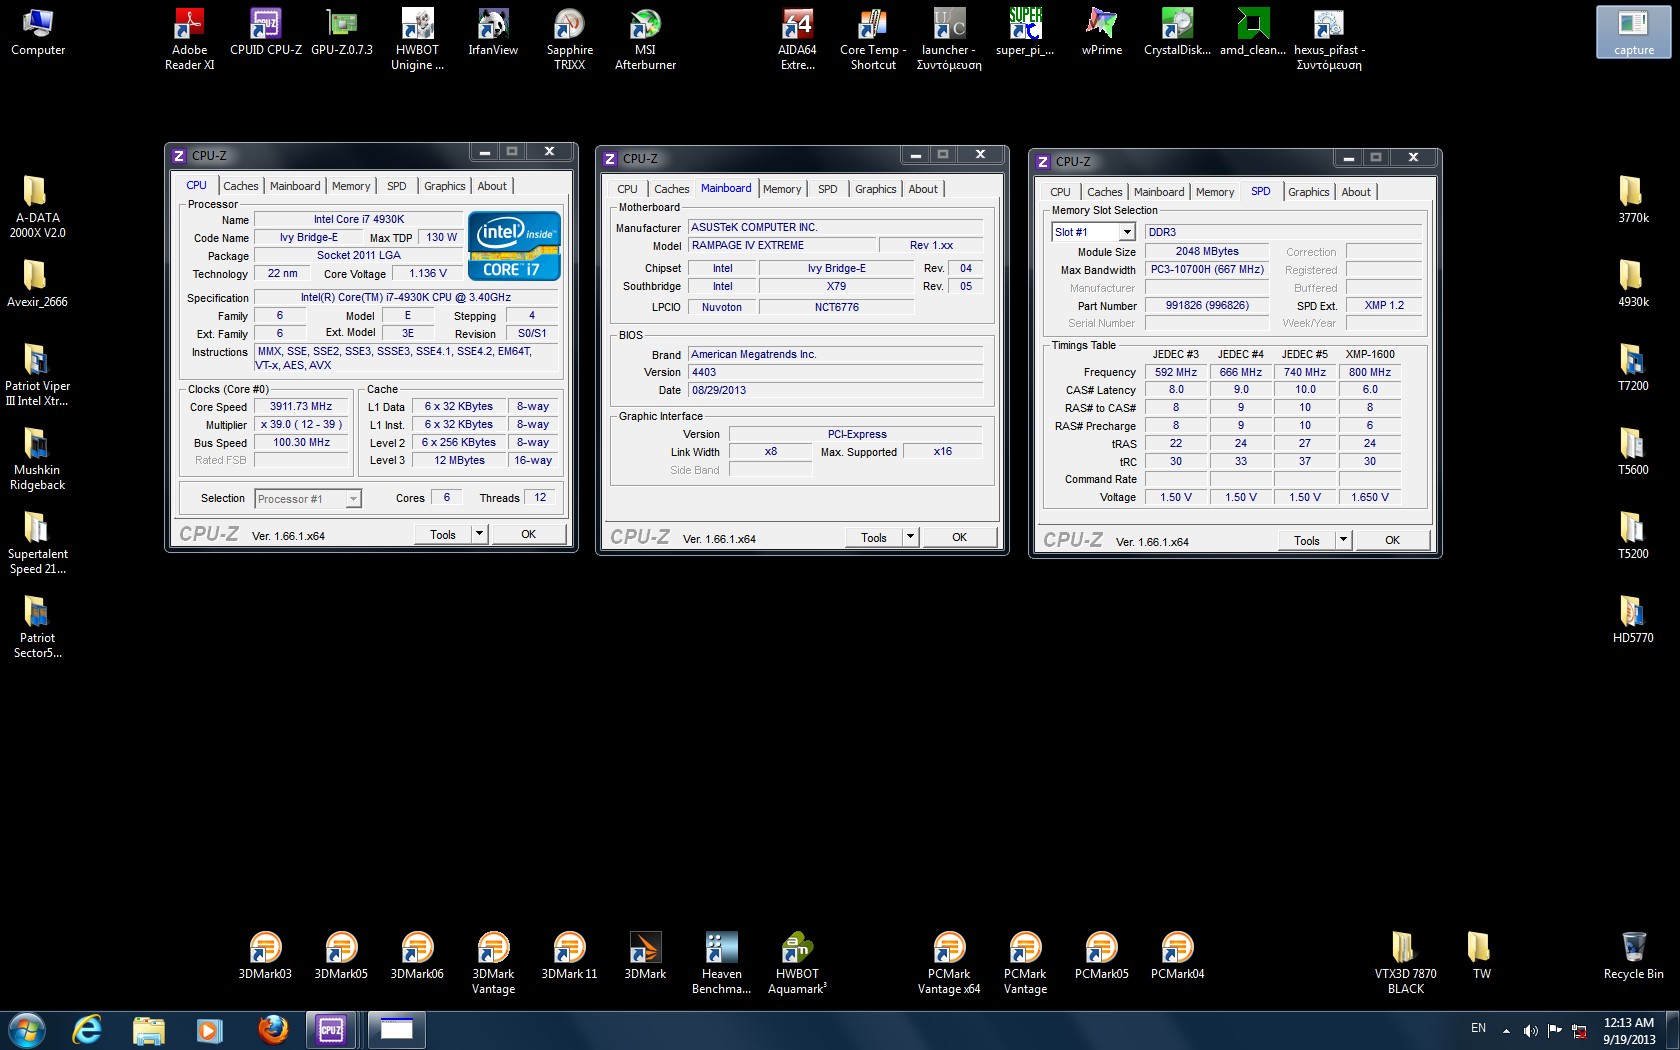Click the volume icon in system tray
The image size is (1680, 1050).
1530,1030
